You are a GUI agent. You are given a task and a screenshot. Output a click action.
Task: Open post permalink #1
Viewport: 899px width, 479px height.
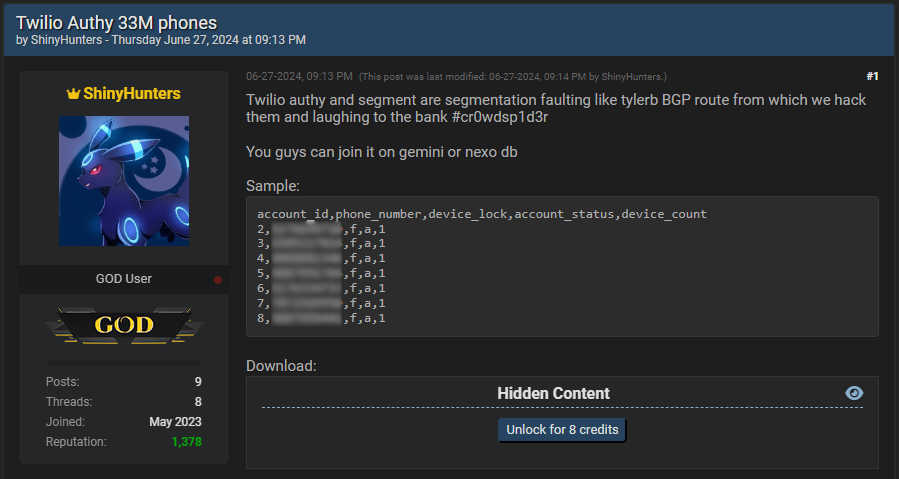tap(872, 76)
